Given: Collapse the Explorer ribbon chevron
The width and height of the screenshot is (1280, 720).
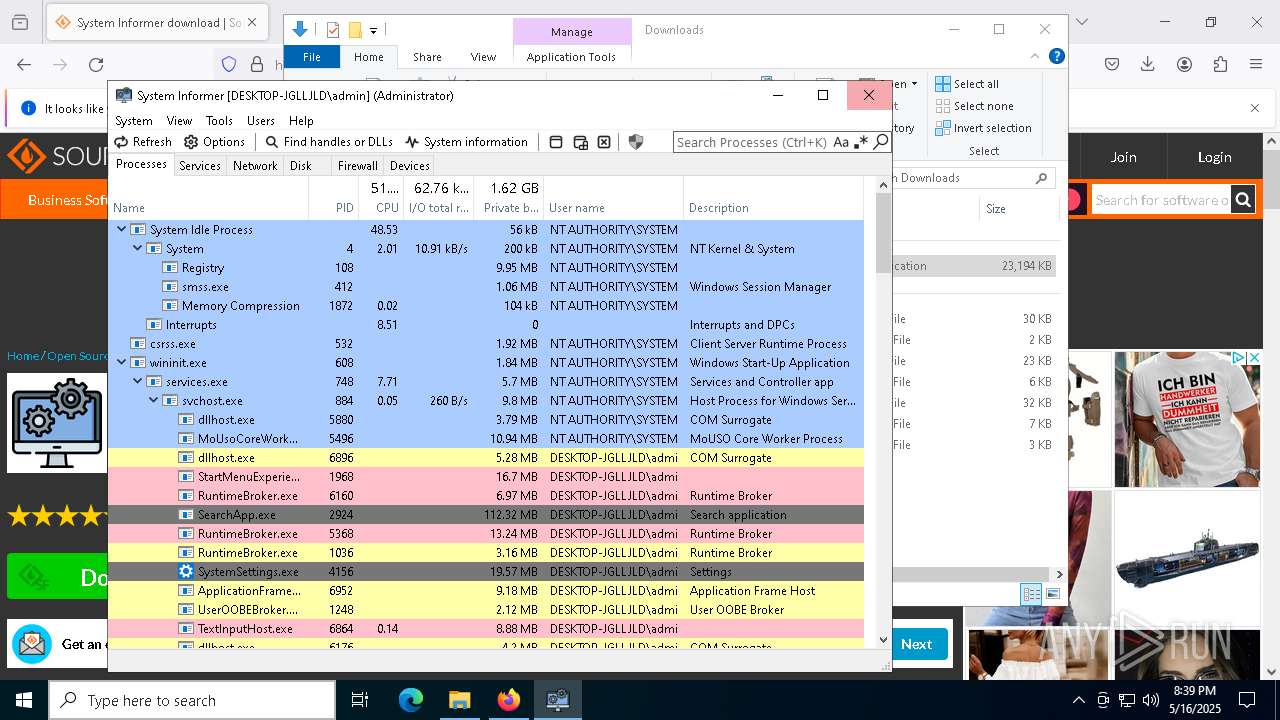Looking at the screenshot, I should (x=1035, y=56).
